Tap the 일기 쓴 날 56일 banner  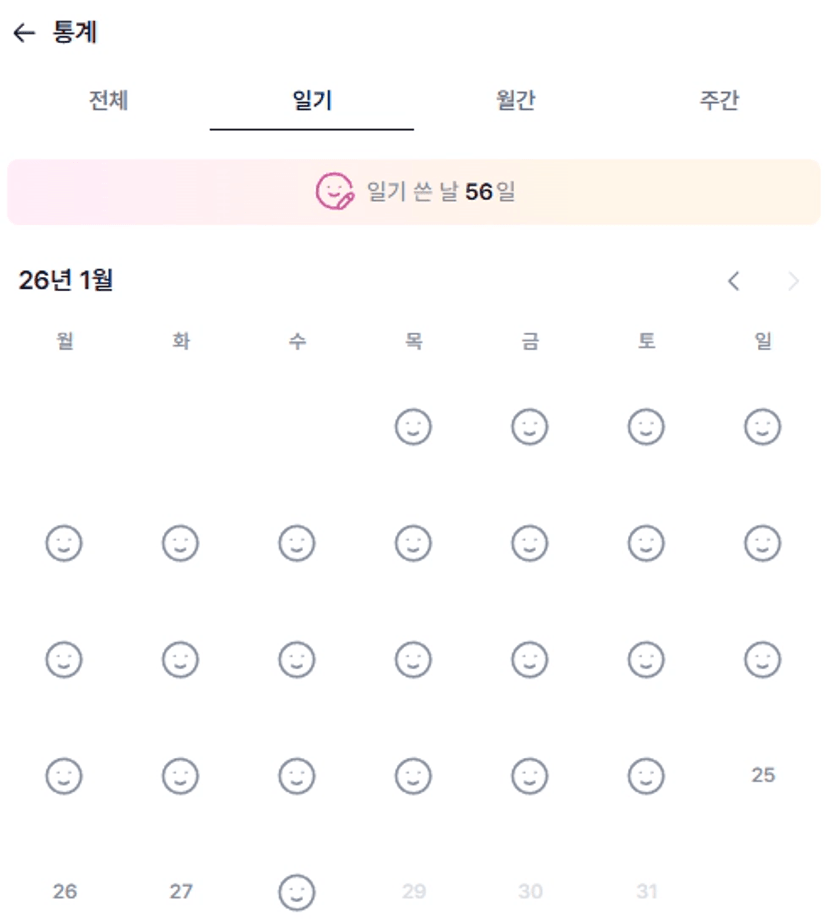(414, 192)
